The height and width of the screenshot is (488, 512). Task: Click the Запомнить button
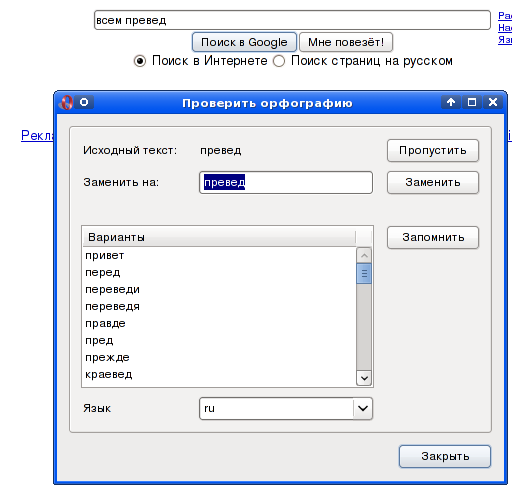(x=433, y=238)
